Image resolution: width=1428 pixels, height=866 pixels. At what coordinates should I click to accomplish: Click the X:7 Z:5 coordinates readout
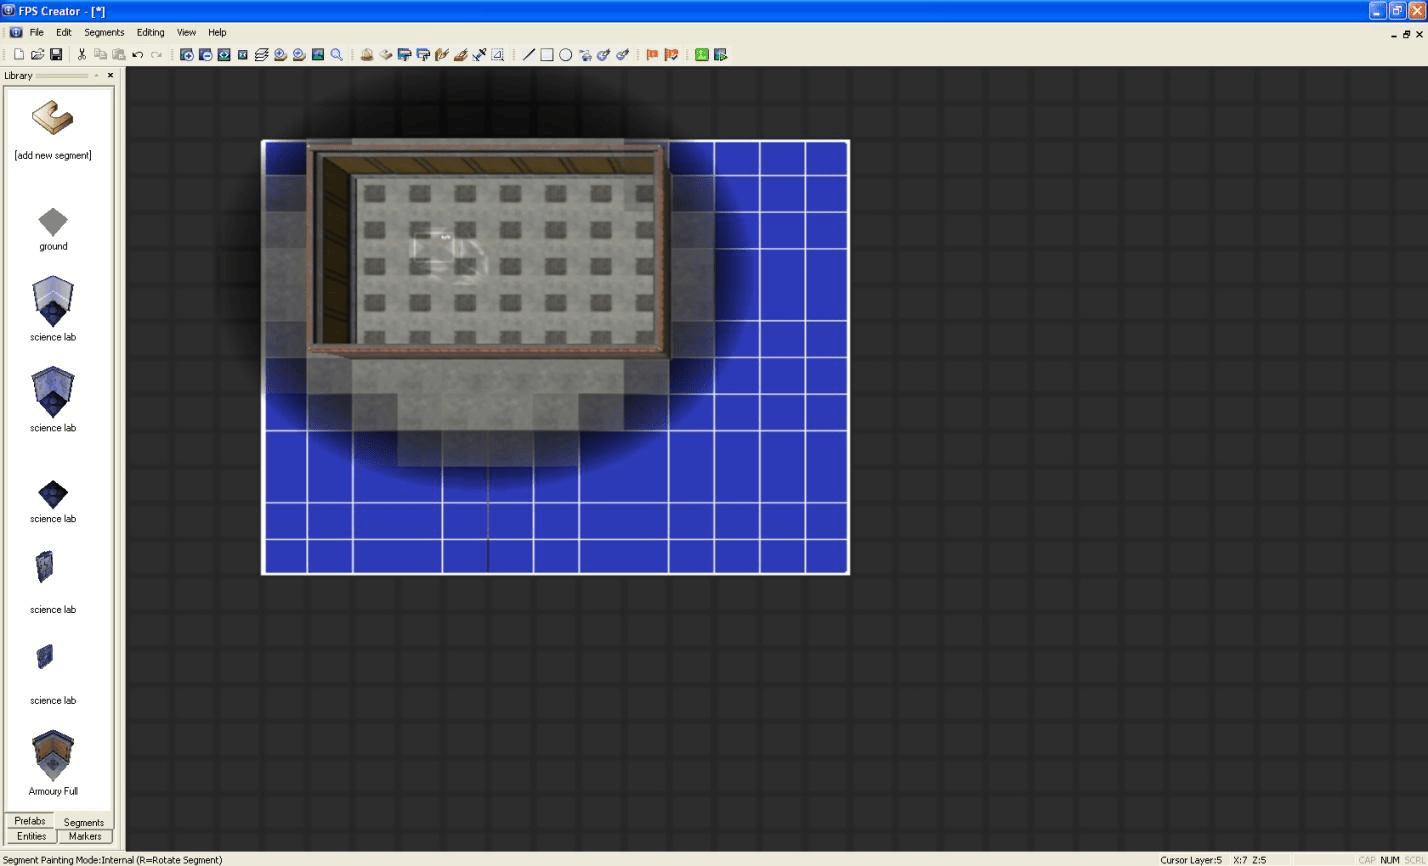click(x=1249, y=860)
